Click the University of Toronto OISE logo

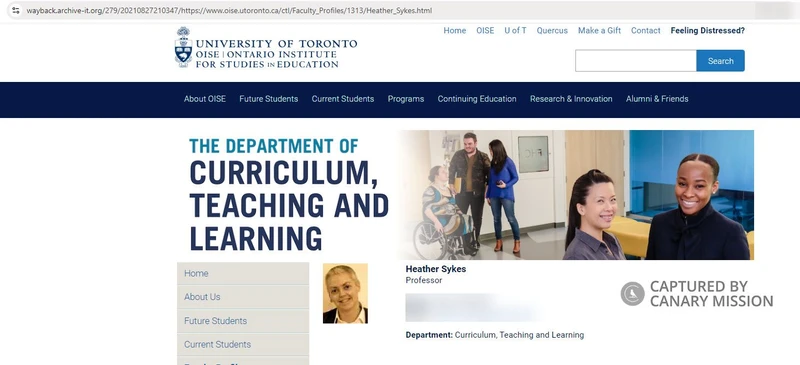(x=265, y=47)
